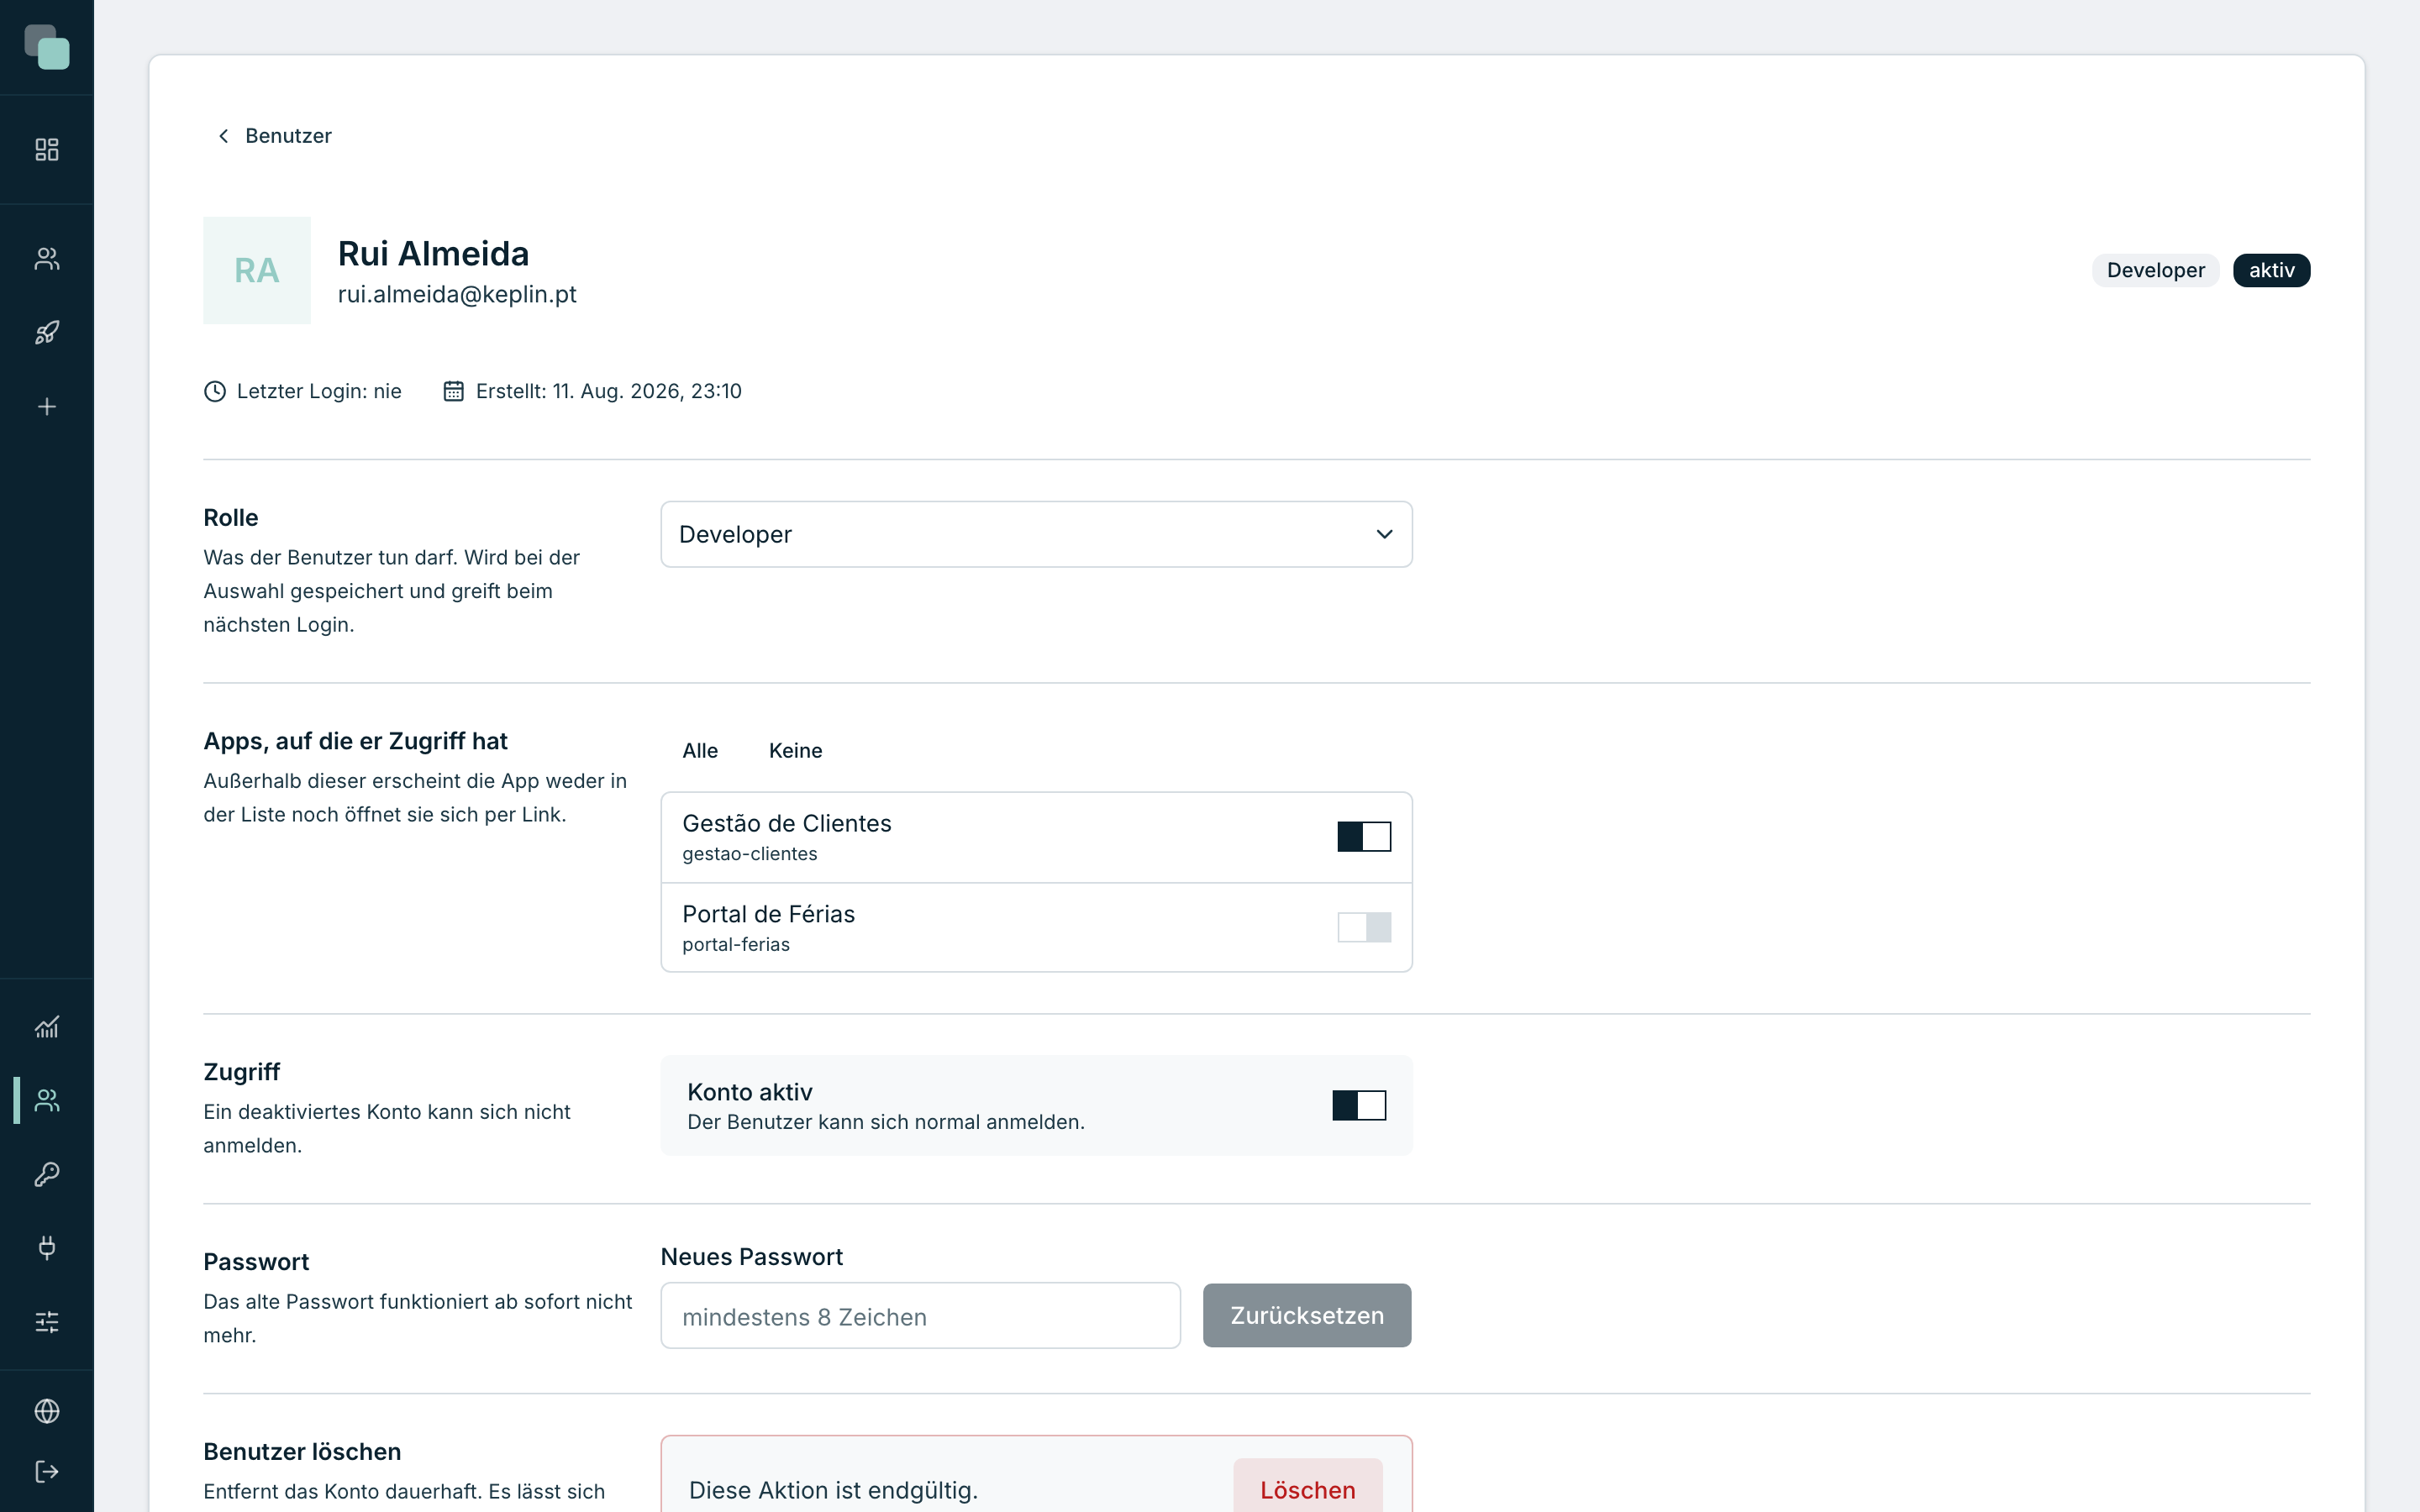Image resolution: width=2420 pixels, height=1512 pixels.
Task: Click the aktiv status badge
Action: (2271, 270)
